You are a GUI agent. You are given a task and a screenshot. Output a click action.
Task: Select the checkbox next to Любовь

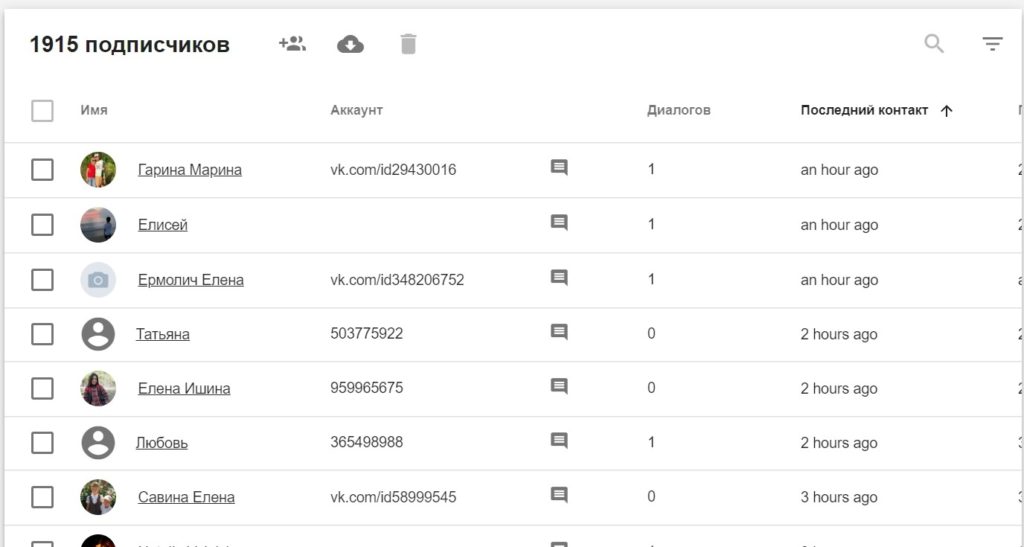[42, 443]
